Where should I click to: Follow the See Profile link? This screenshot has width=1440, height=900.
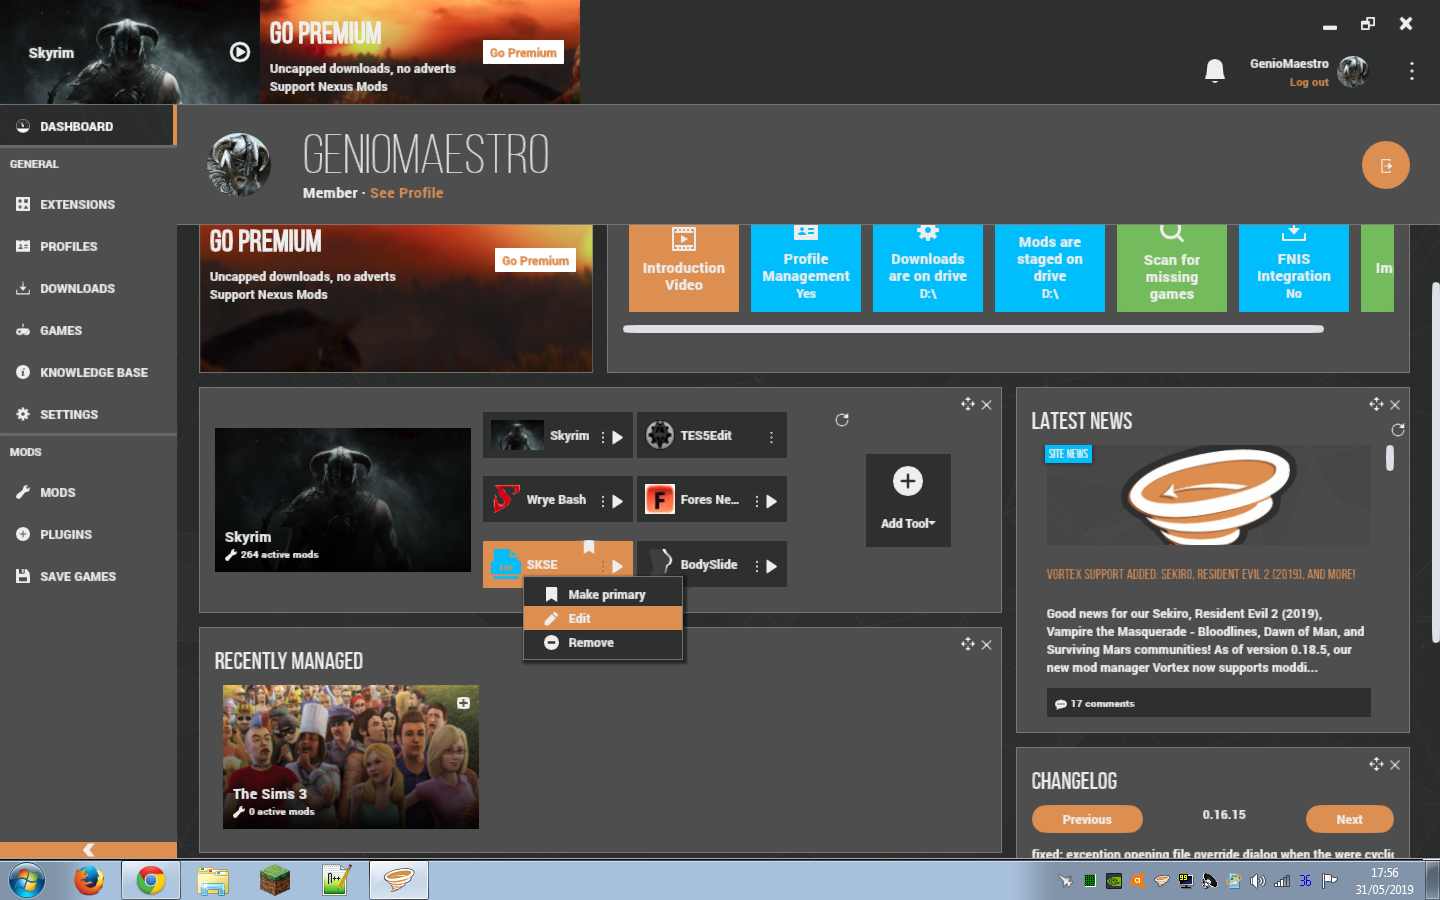pyautogui.click(x=406, y=193)
